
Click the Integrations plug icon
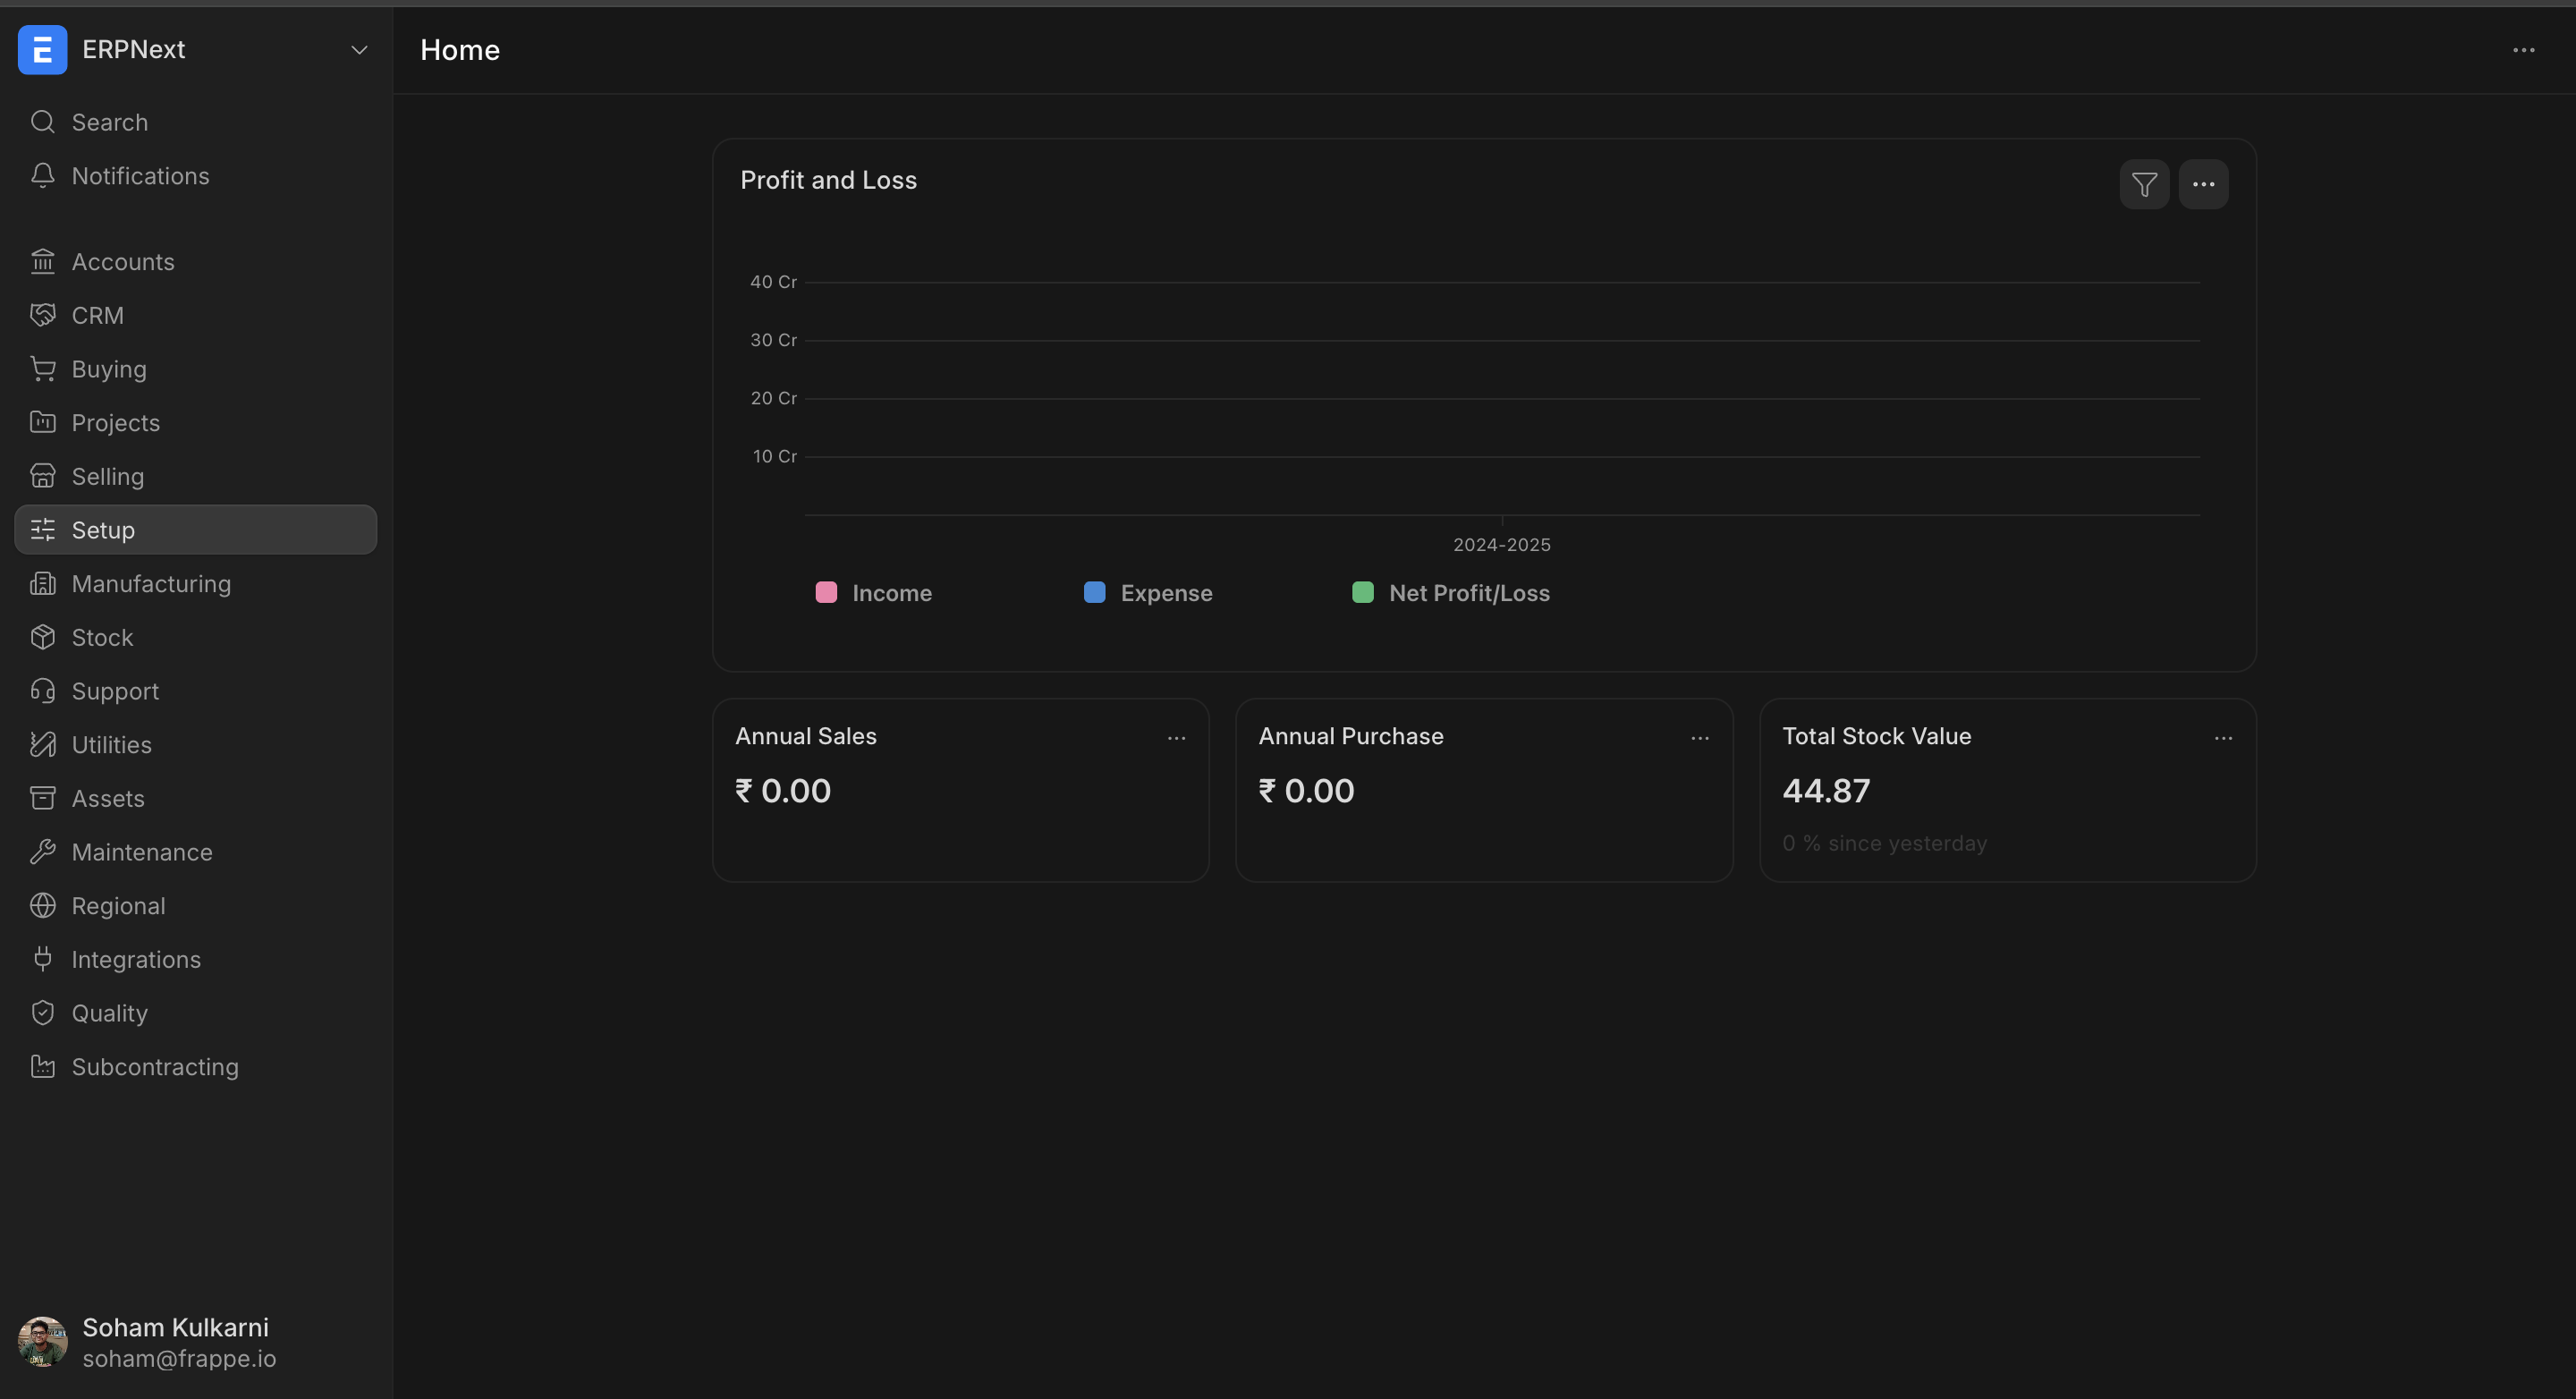(42, 959)
